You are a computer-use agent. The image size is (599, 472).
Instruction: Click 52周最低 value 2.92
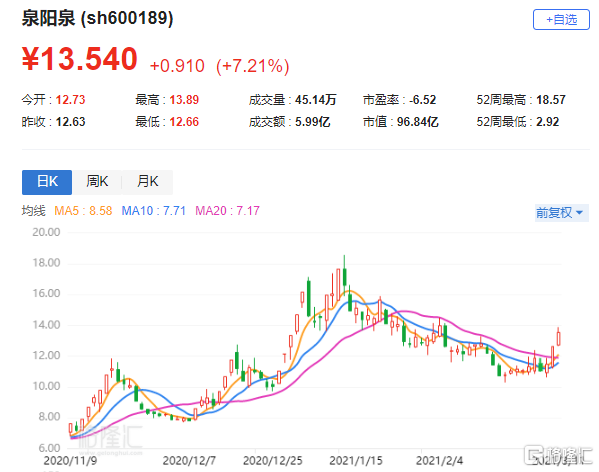coord(547,122)
